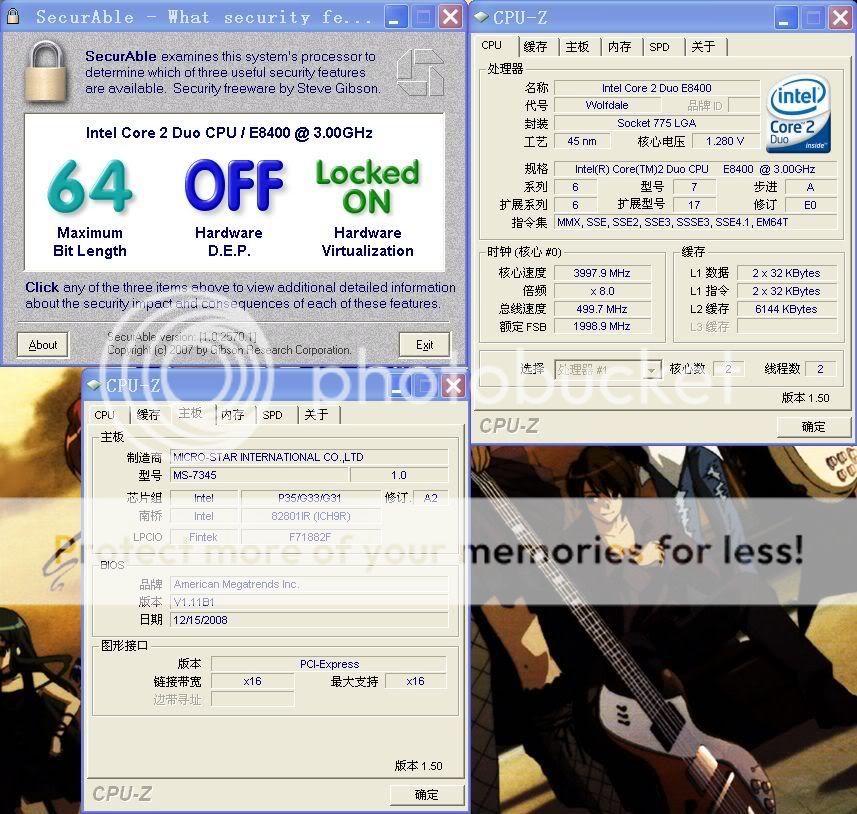Click the multiplier value 'x 8.0'
This screenshot has height=814, width=857.
[x=602, y=291]
